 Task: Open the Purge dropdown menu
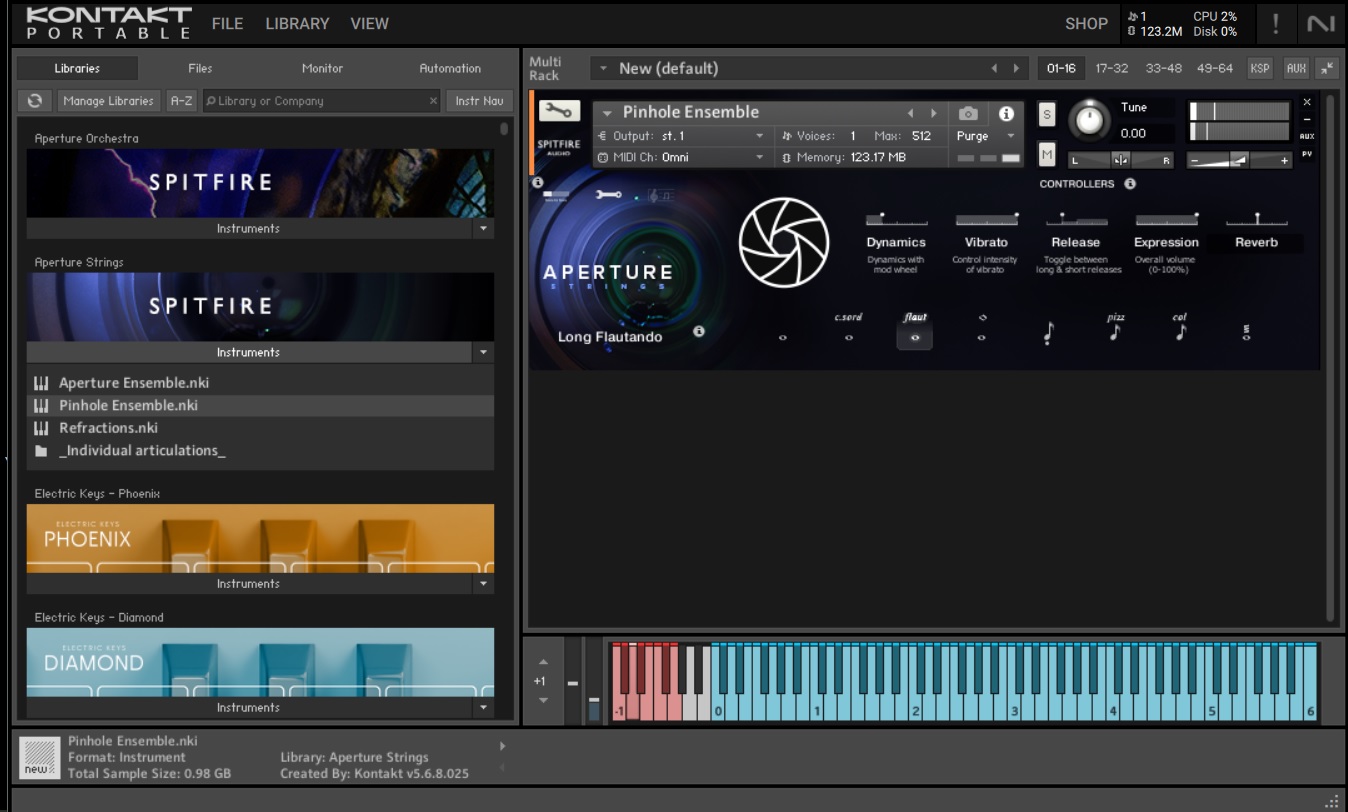pos(985,136)
